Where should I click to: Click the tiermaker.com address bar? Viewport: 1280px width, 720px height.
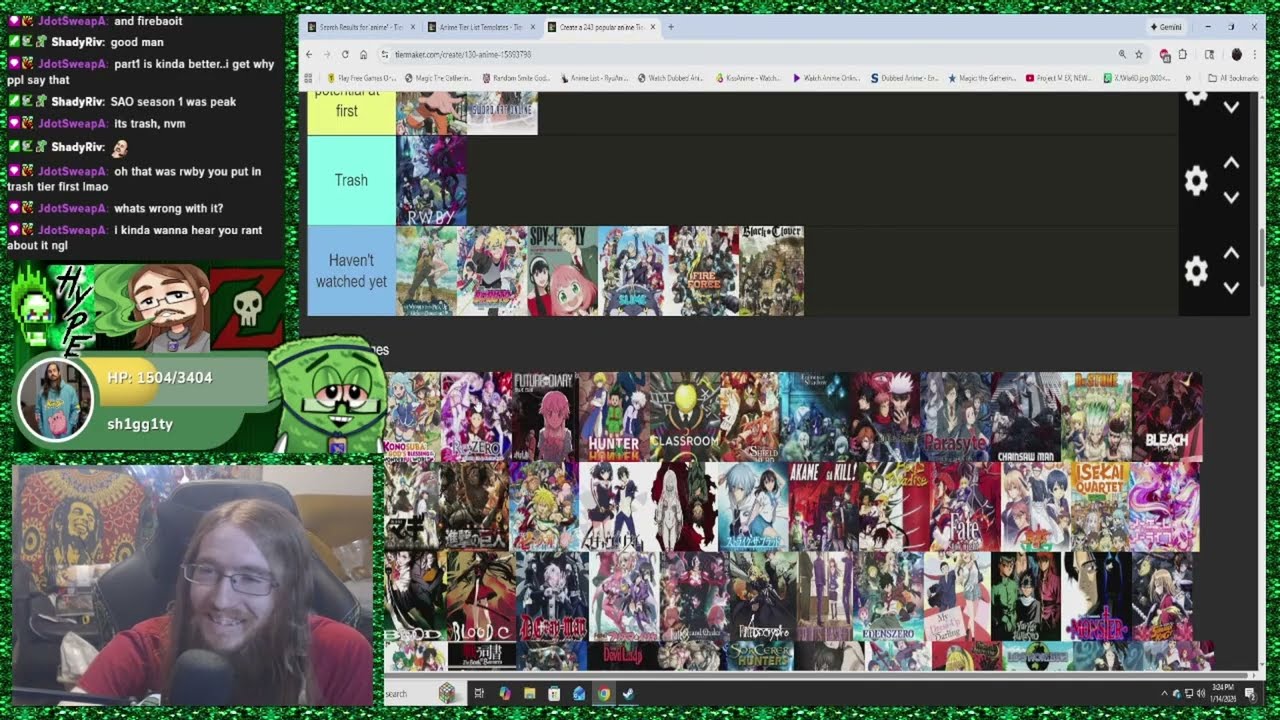tap(750, 54)
